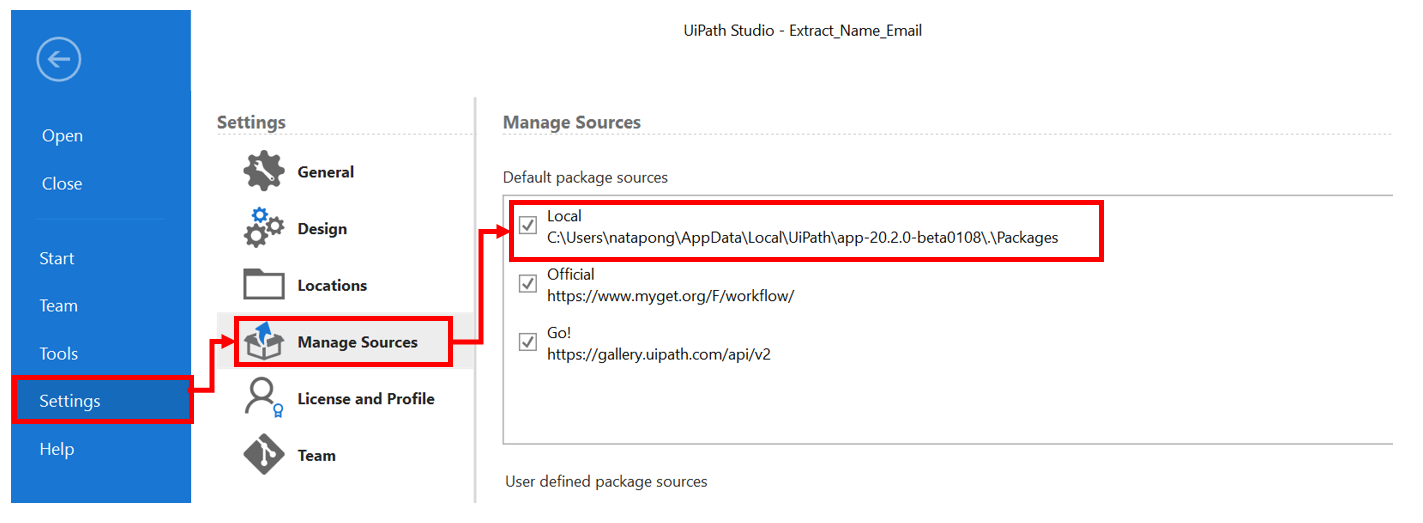
Task: Click the Default package sources label
Action: [x=585, y=177]
